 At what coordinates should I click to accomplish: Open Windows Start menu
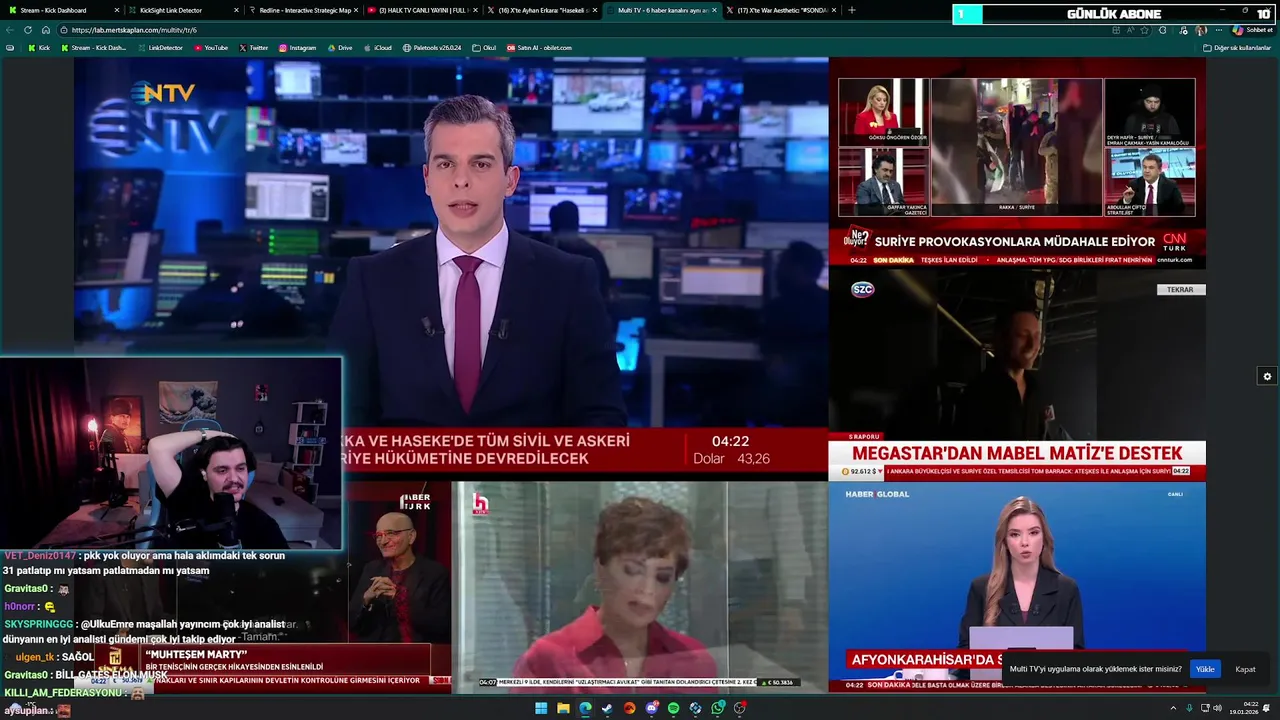coord(541,708)
